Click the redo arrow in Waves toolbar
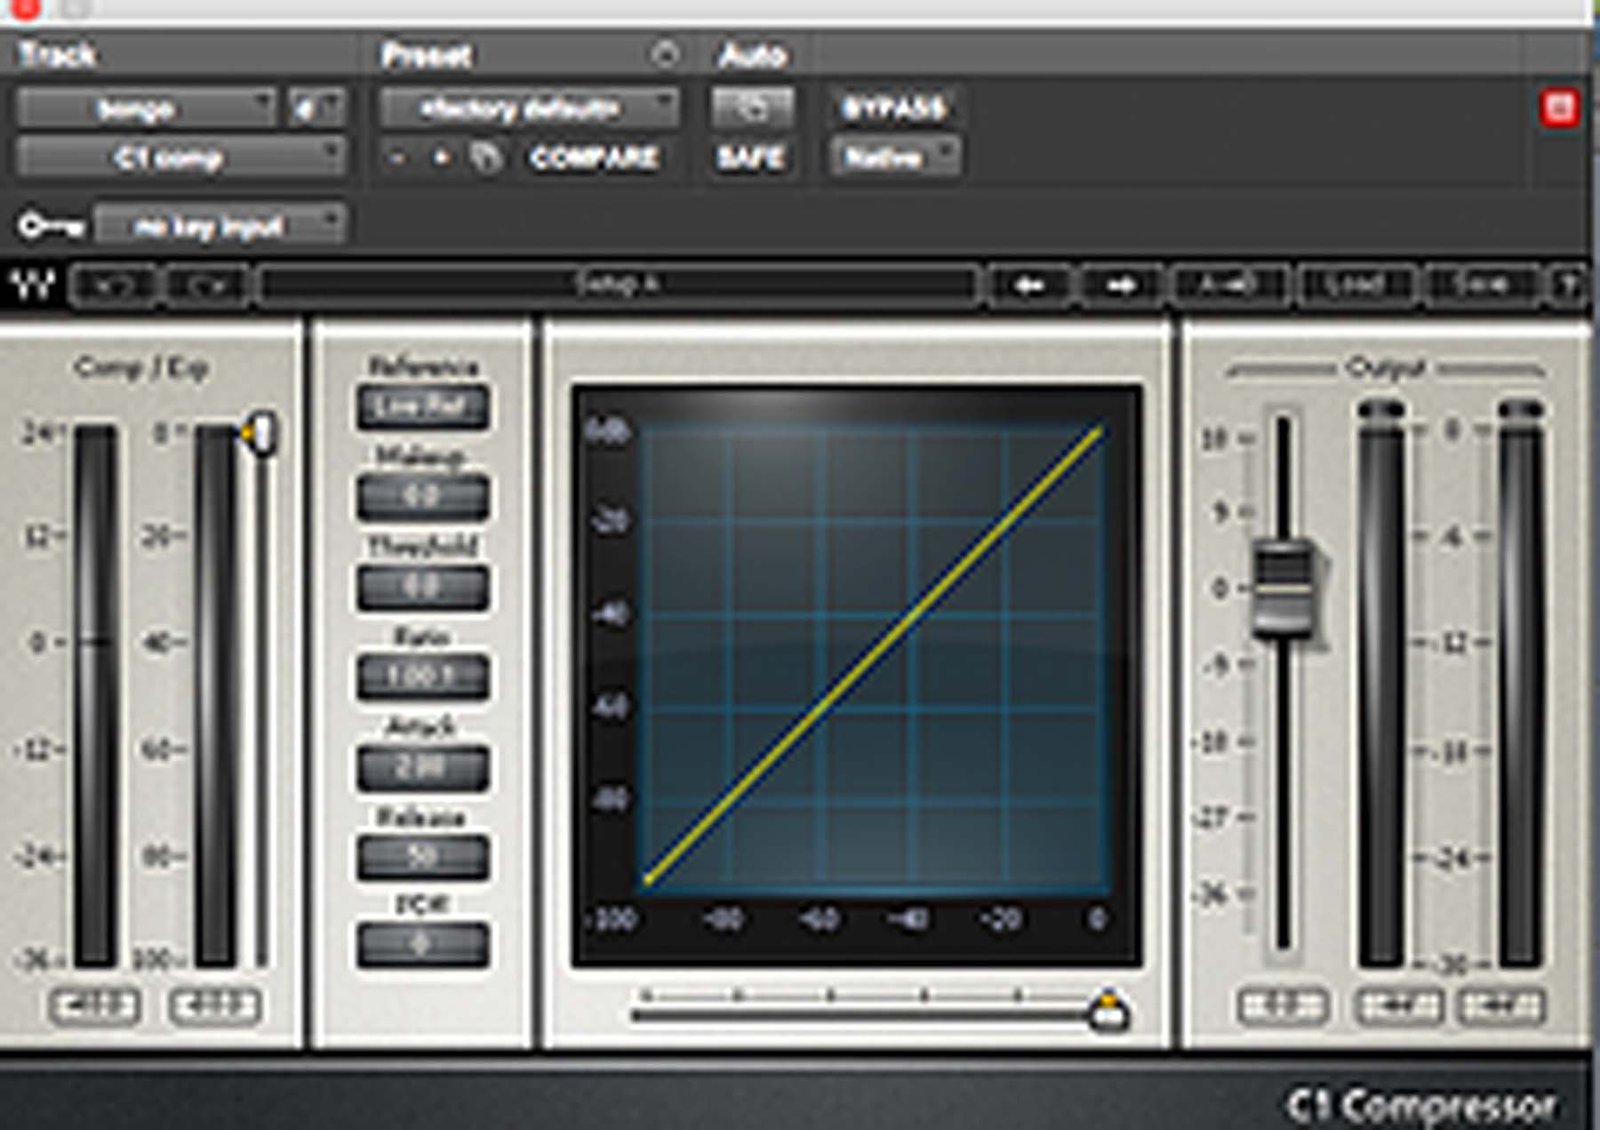This screenshot has height=1130, width=1600. [x=207, y=286]
